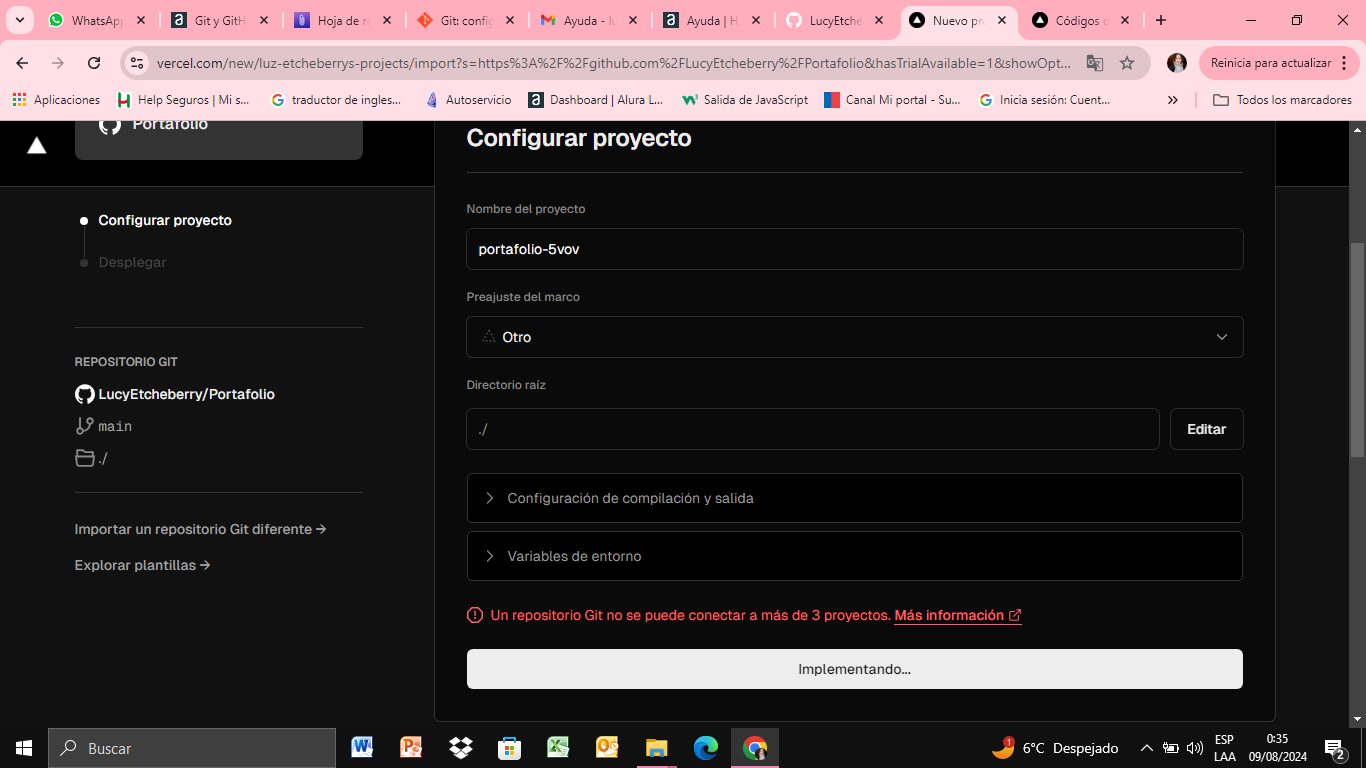The width and height of the screenshot is (1366, 768).
Task: Click the Implementando deploy button
Action: click(x=855, y=669)
